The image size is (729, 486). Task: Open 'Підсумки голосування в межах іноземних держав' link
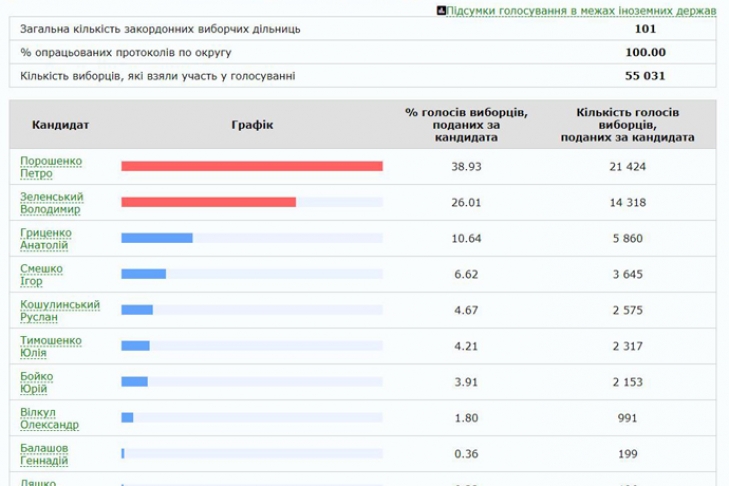click(581, 11)
